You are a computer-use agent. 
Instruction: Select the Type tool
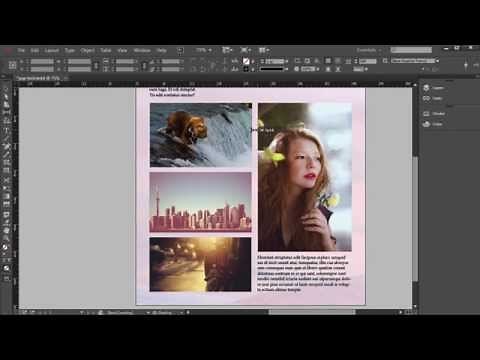click(x=6, y=131)
